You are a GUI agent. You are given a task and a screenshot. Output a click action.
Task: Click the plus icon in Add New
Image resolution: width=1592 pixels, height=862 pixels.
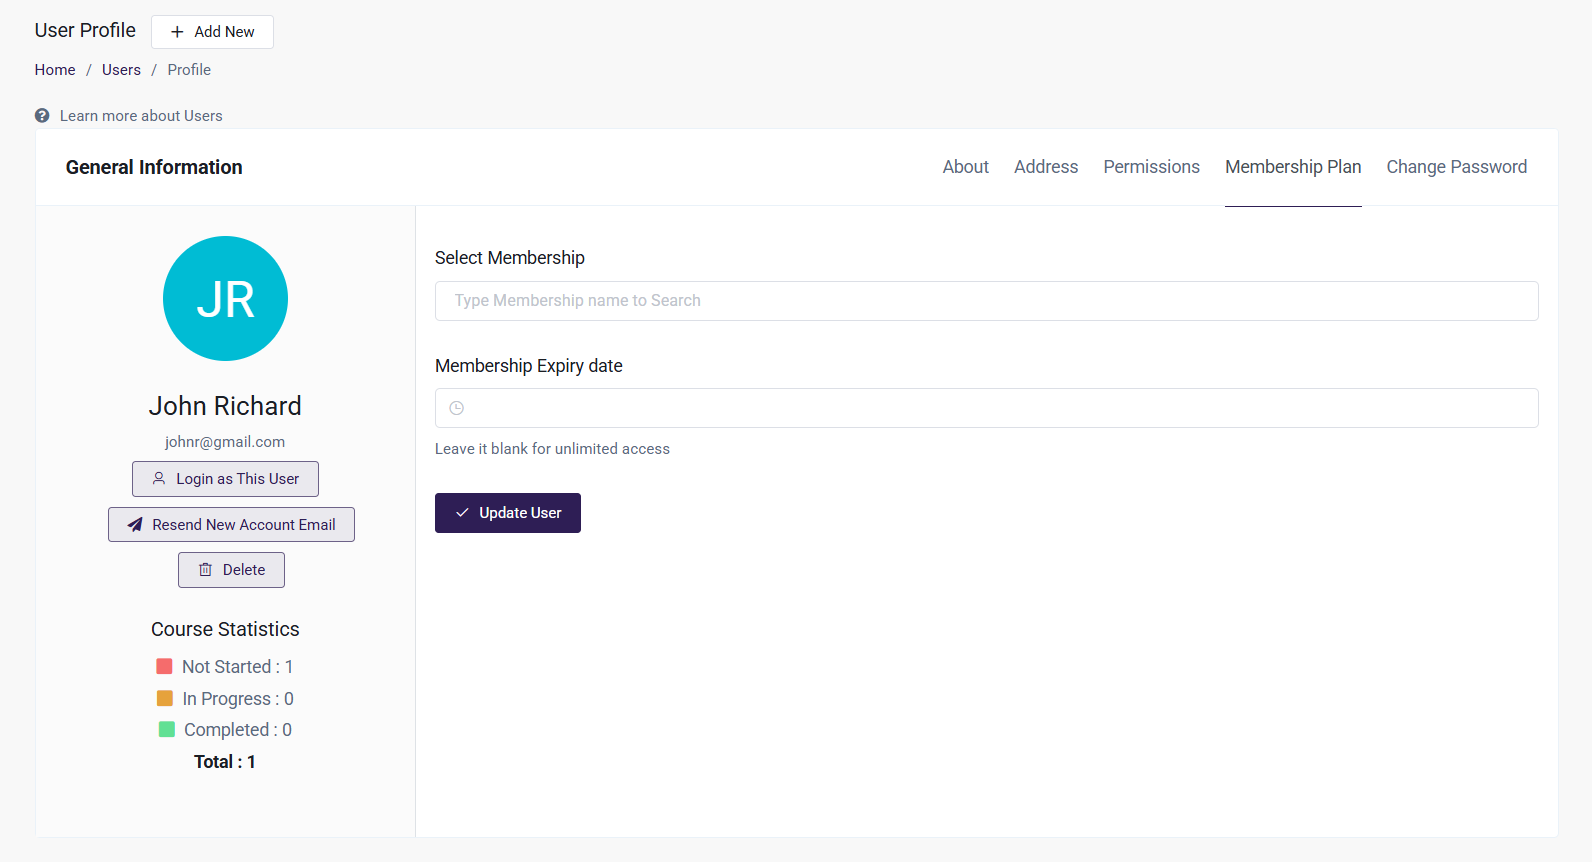(x=177, y=32)
